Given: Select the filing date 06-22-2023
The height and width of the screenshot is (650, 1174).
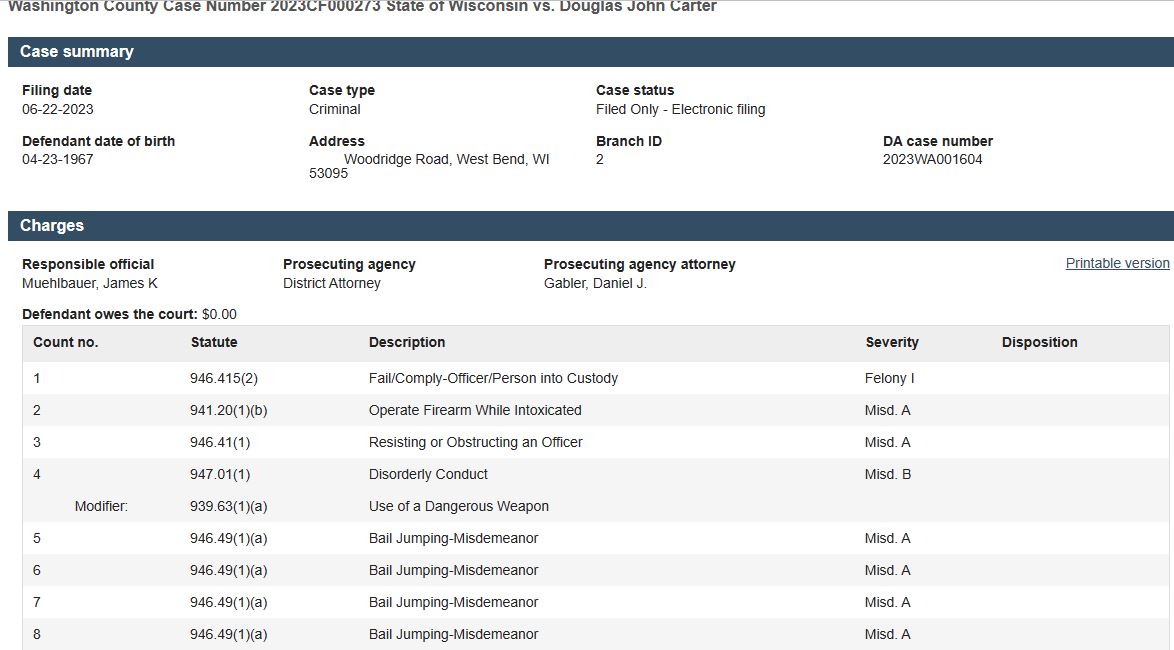Looking at the screenshot, I should pyautogui.click(x=58, y=109).
